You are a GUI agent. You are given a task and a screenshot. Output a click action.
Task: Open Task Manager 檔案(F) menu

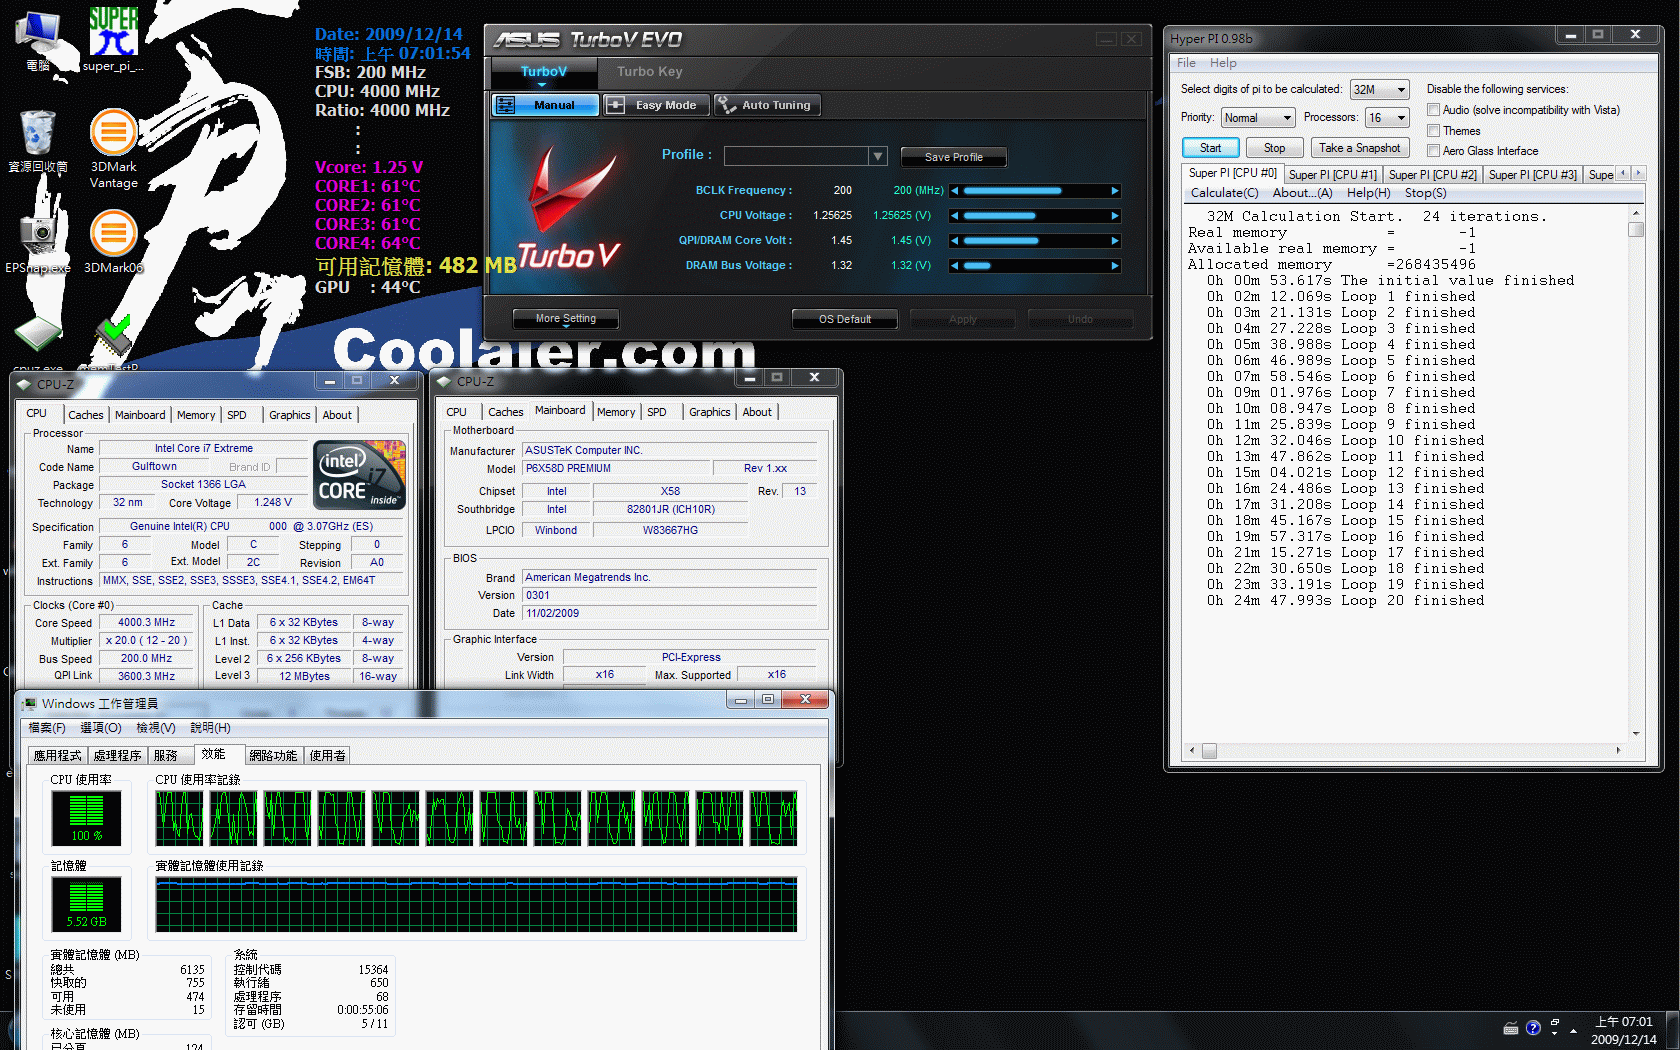pyautogui.click(x=47, y=728)
